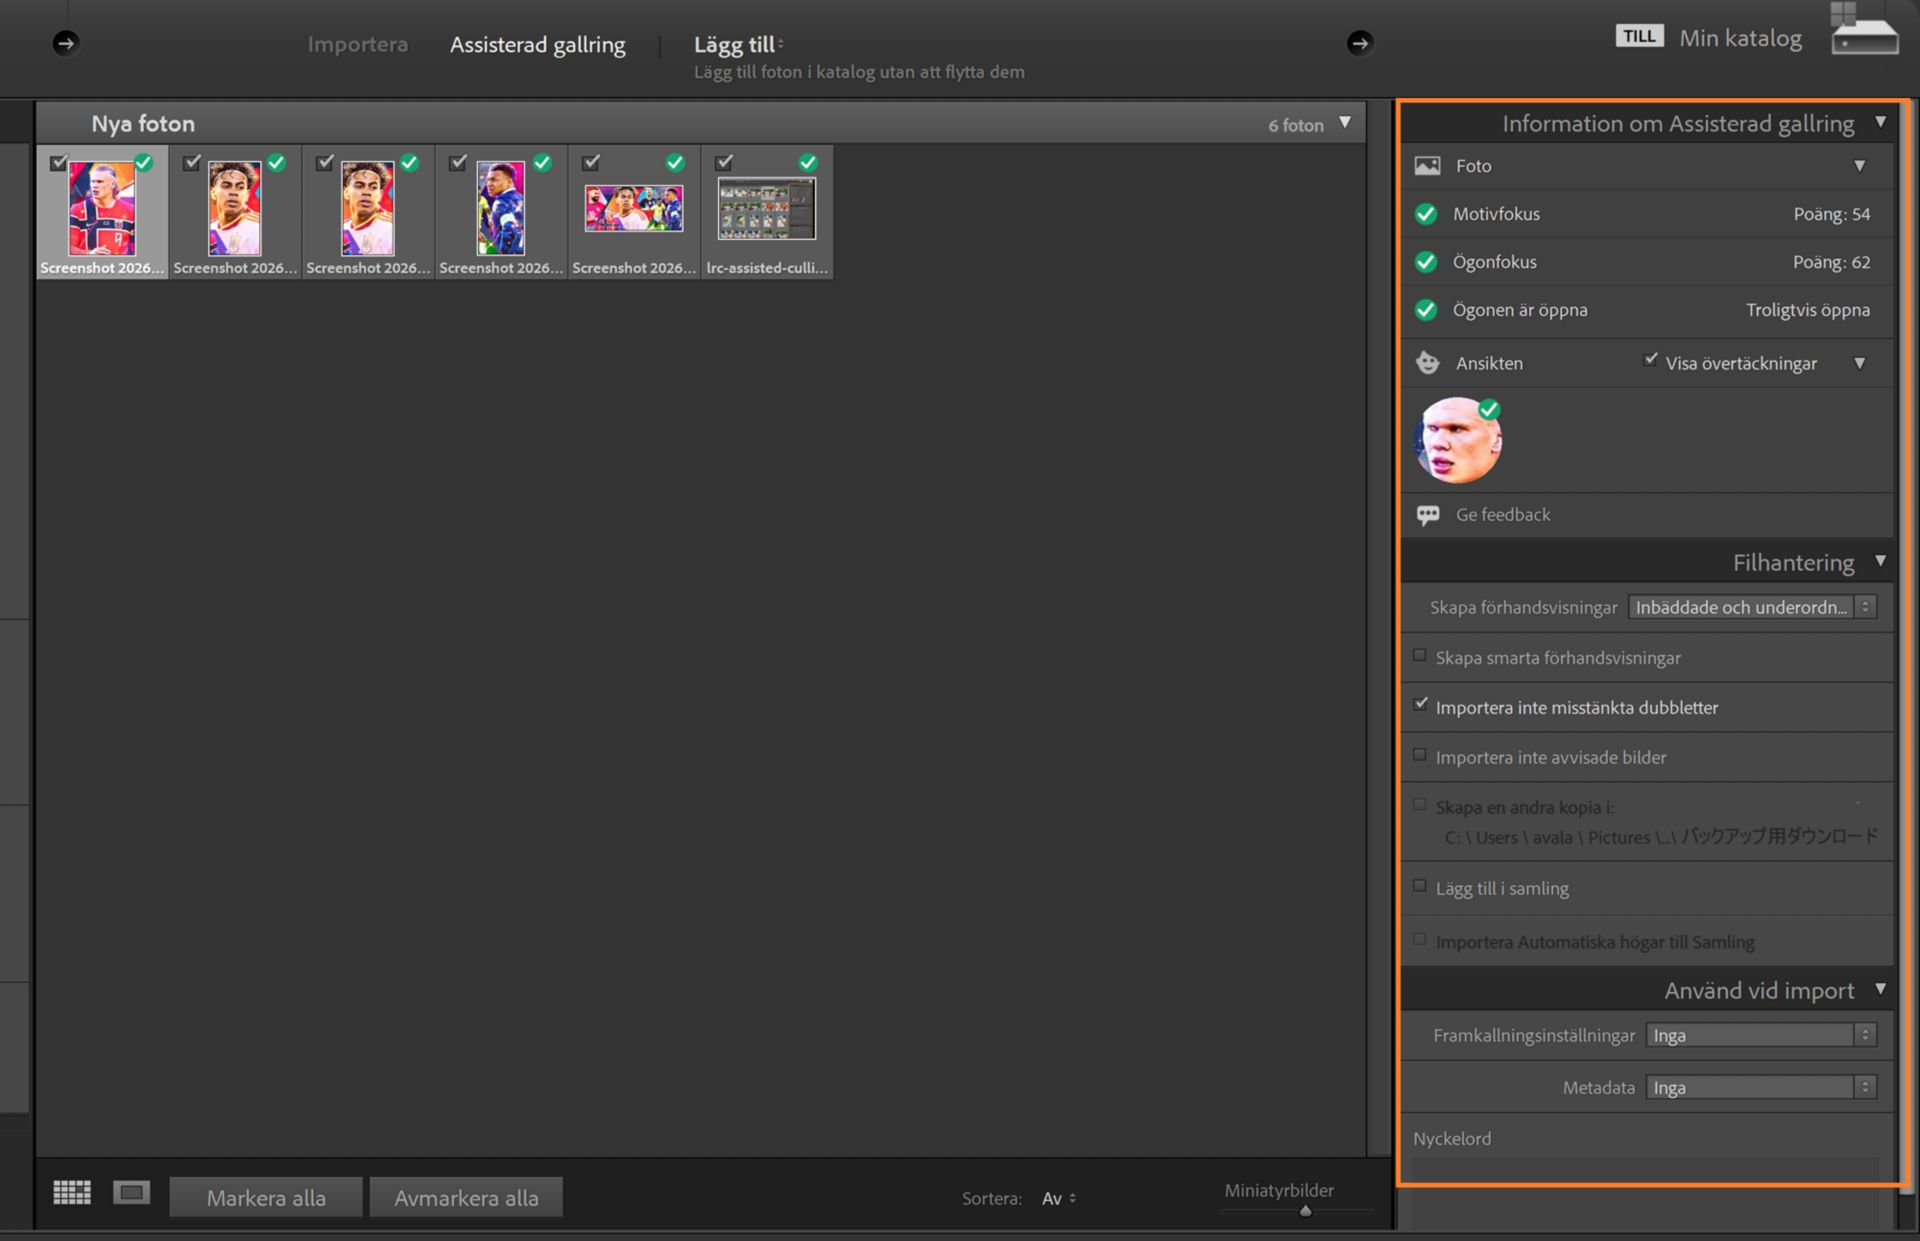Toggle Visa övertäckningar checkbox
Viewport: 1920px width, 1241px height.
pos(1650,360)
